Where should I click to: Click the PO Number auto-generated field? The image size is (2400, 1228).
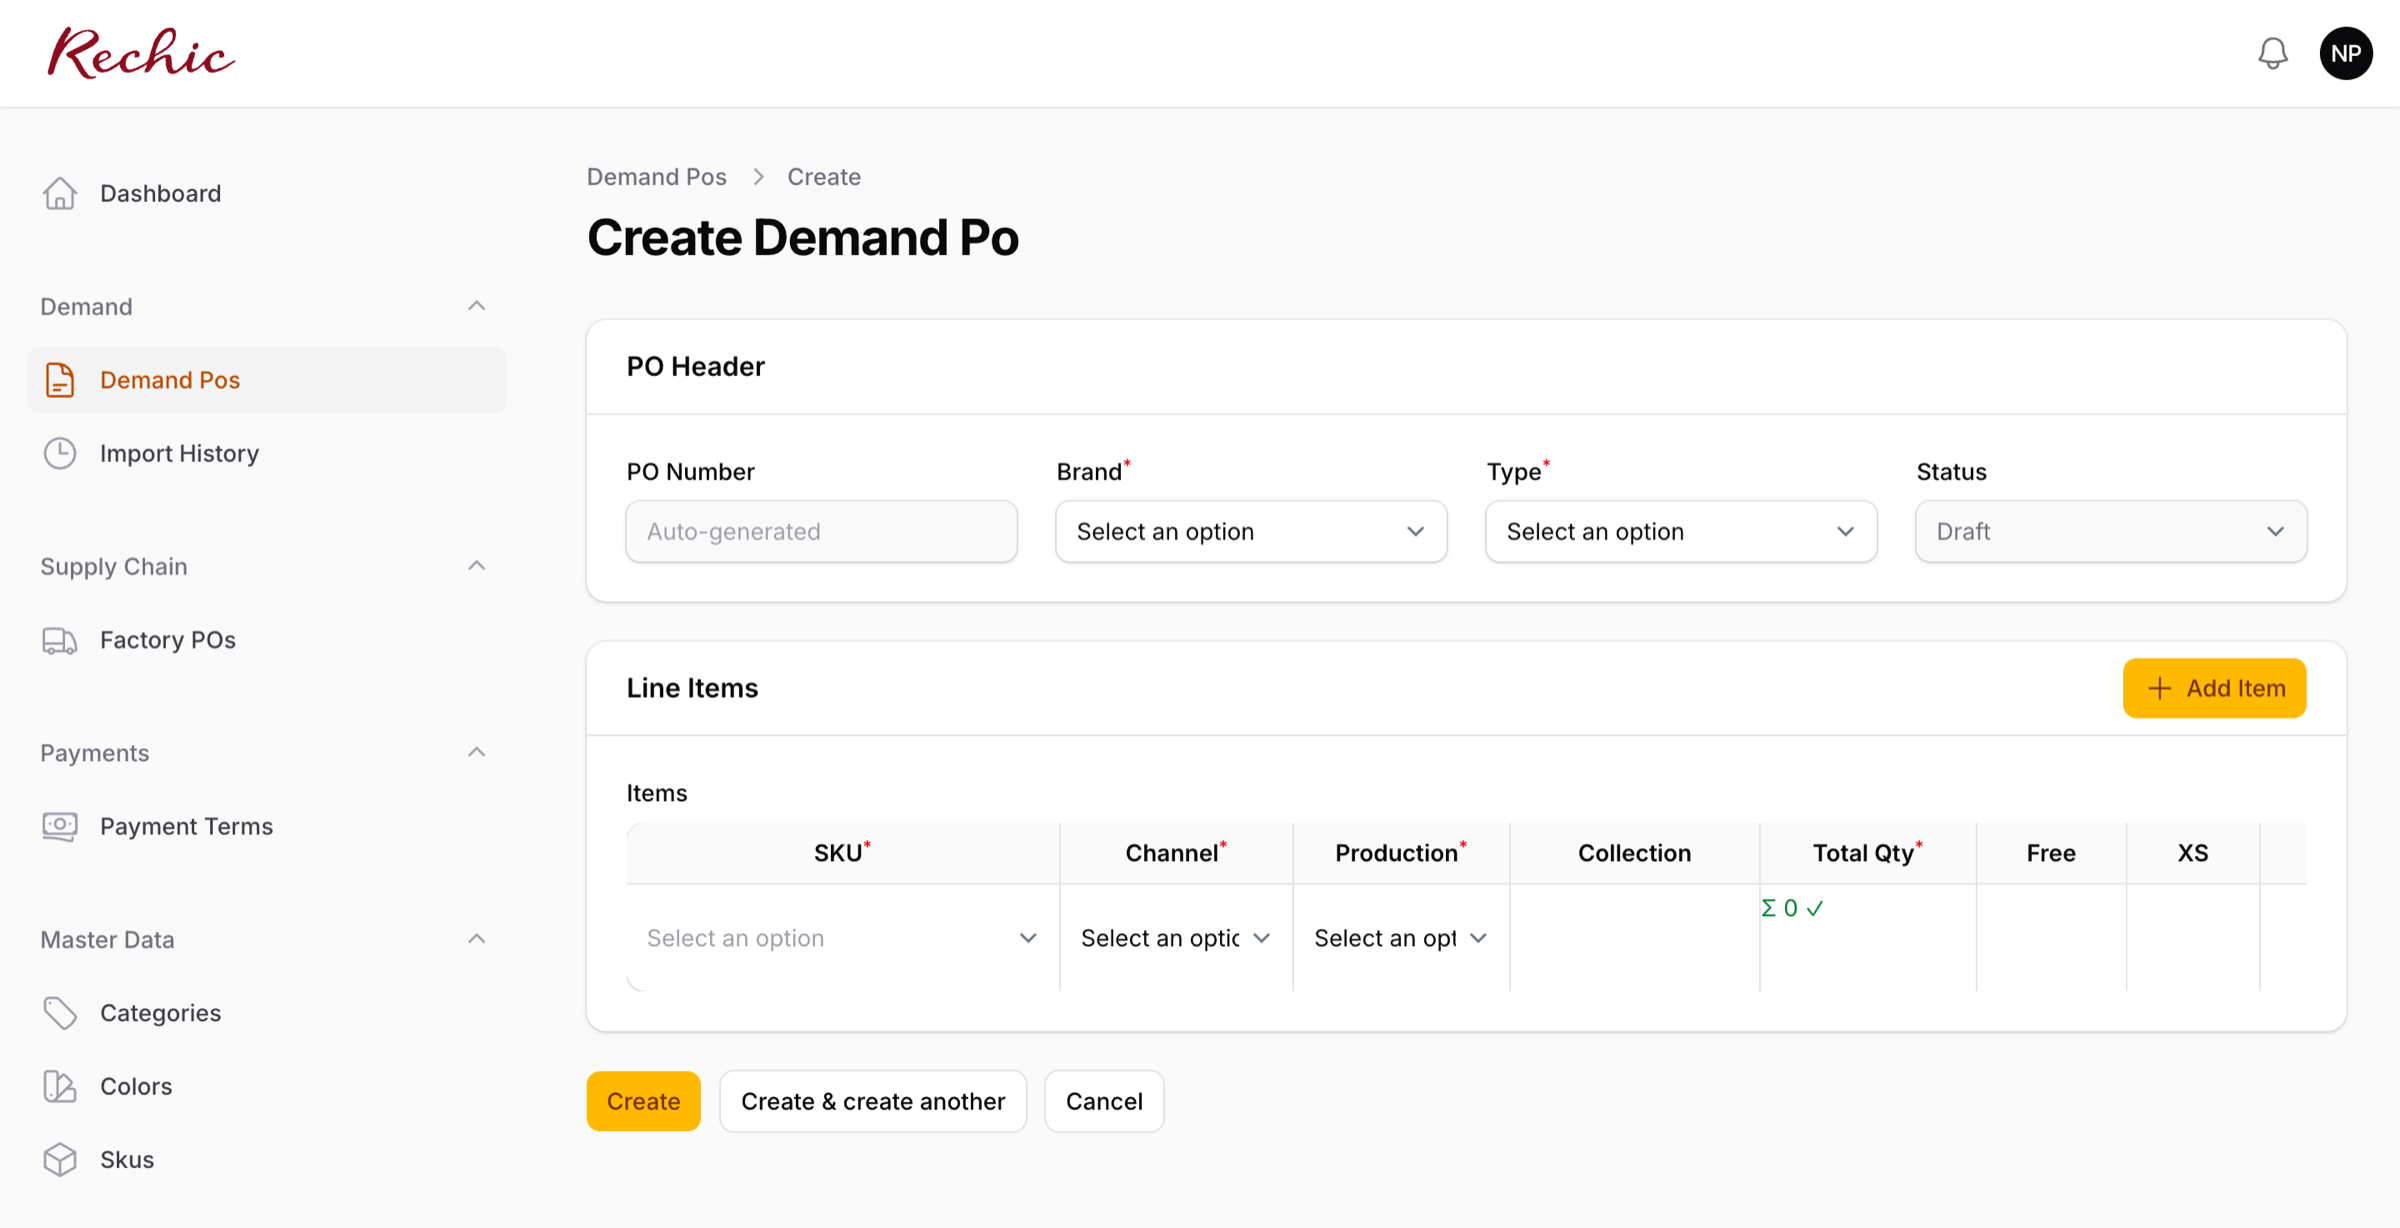coord(821,531)
